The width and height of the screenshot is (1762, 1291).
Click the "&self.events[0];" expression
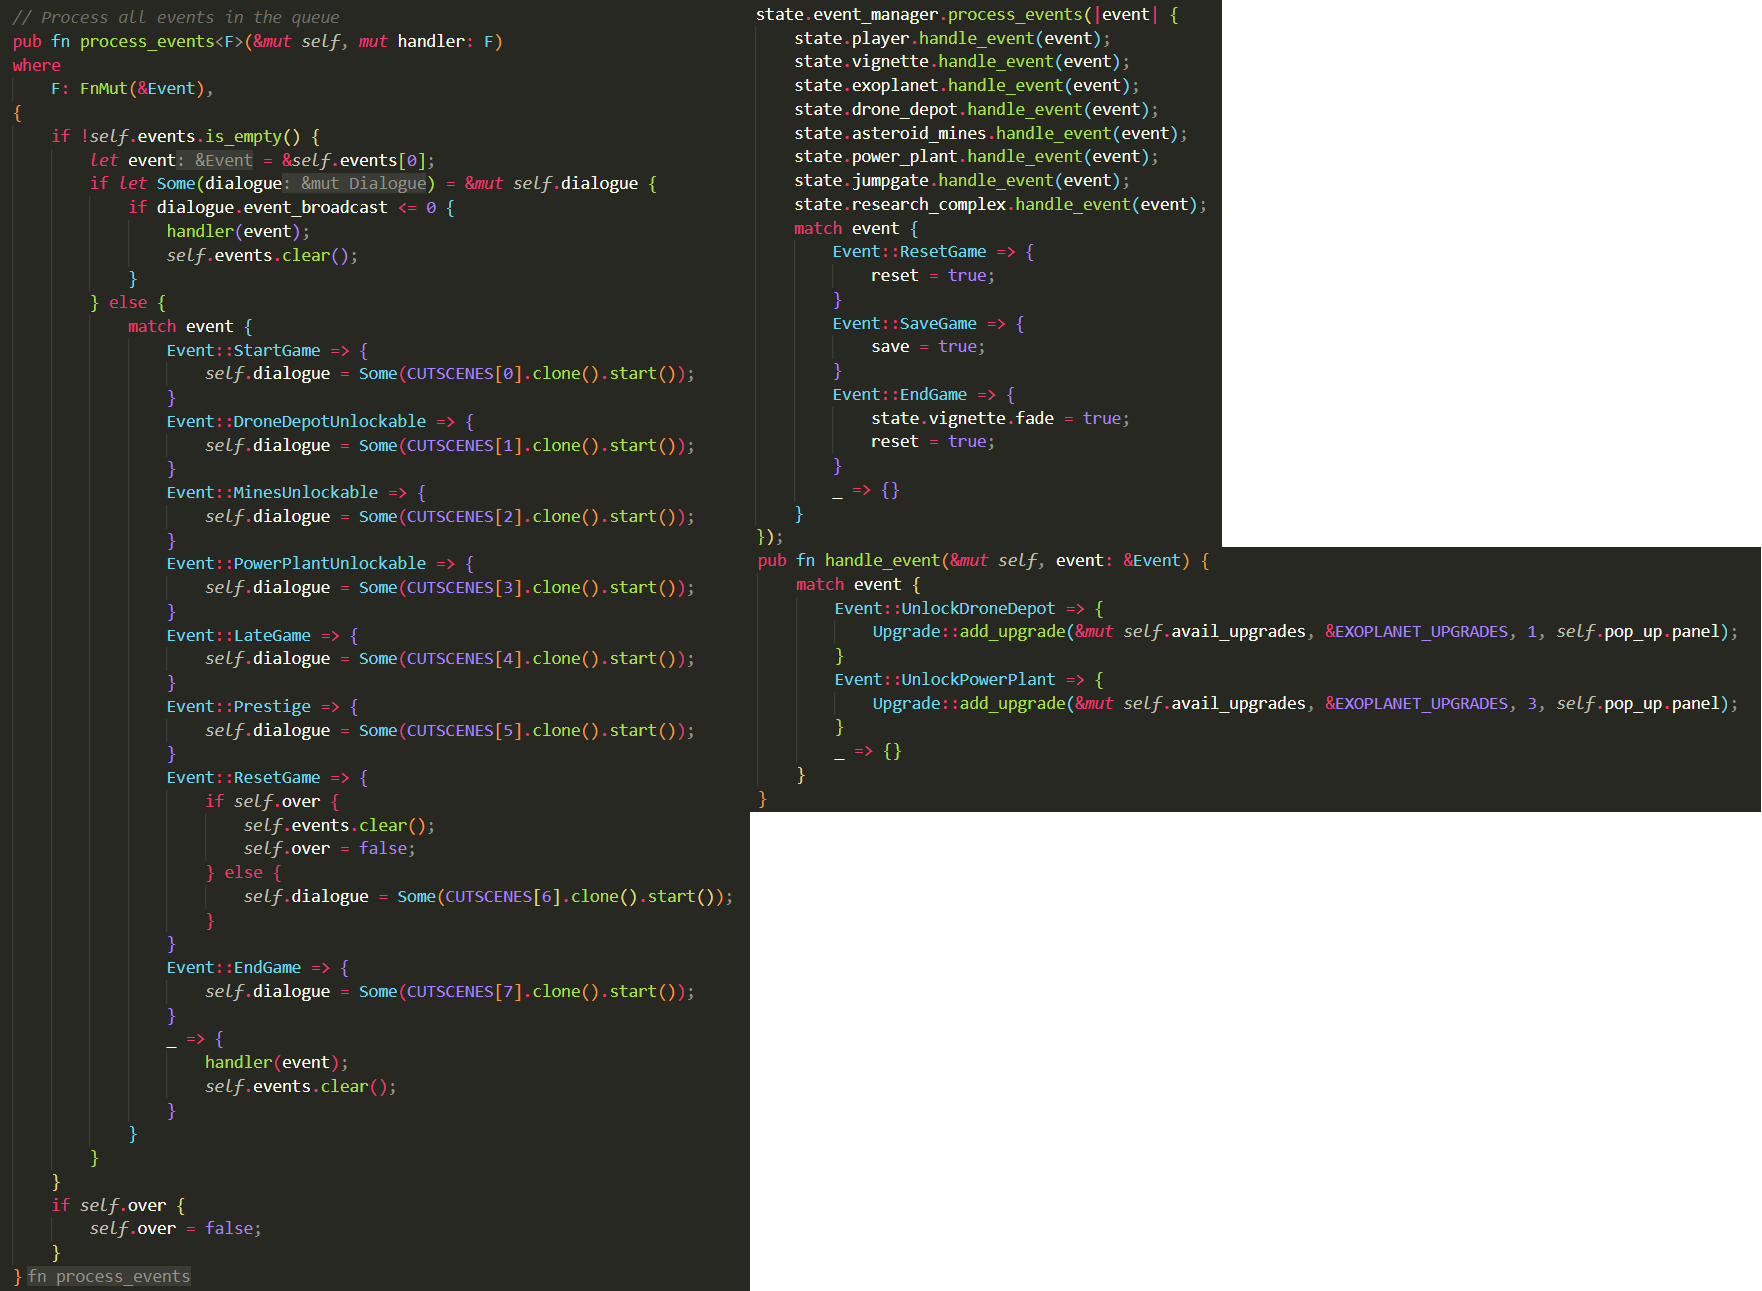[x=358, y=160]
